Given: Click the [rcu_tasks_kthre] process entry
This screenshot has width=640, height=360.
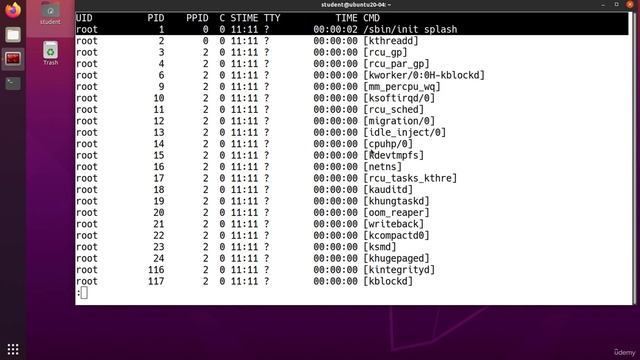Looking at the screenshot, I should click(410, 178).
